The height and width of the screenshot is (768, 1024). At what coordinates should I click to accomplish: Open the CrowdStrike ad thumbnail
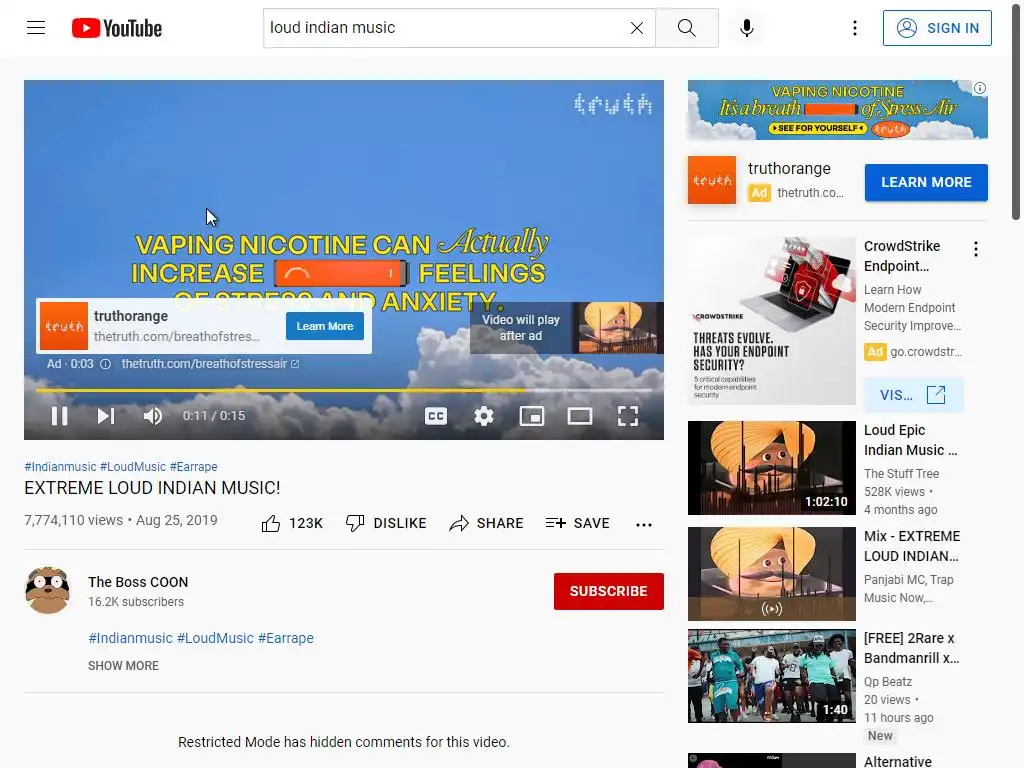click(x=771, y=321)
